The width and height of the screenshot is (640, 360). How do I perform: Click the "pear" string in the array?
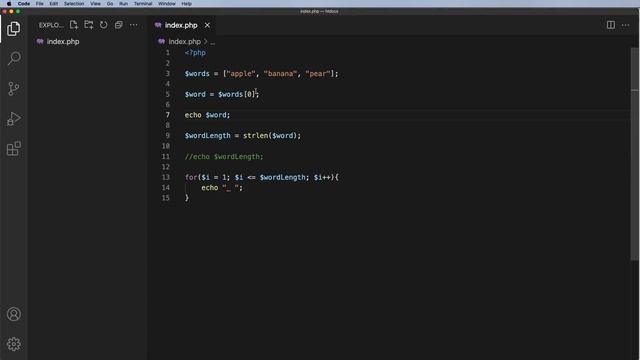[318, 73]
